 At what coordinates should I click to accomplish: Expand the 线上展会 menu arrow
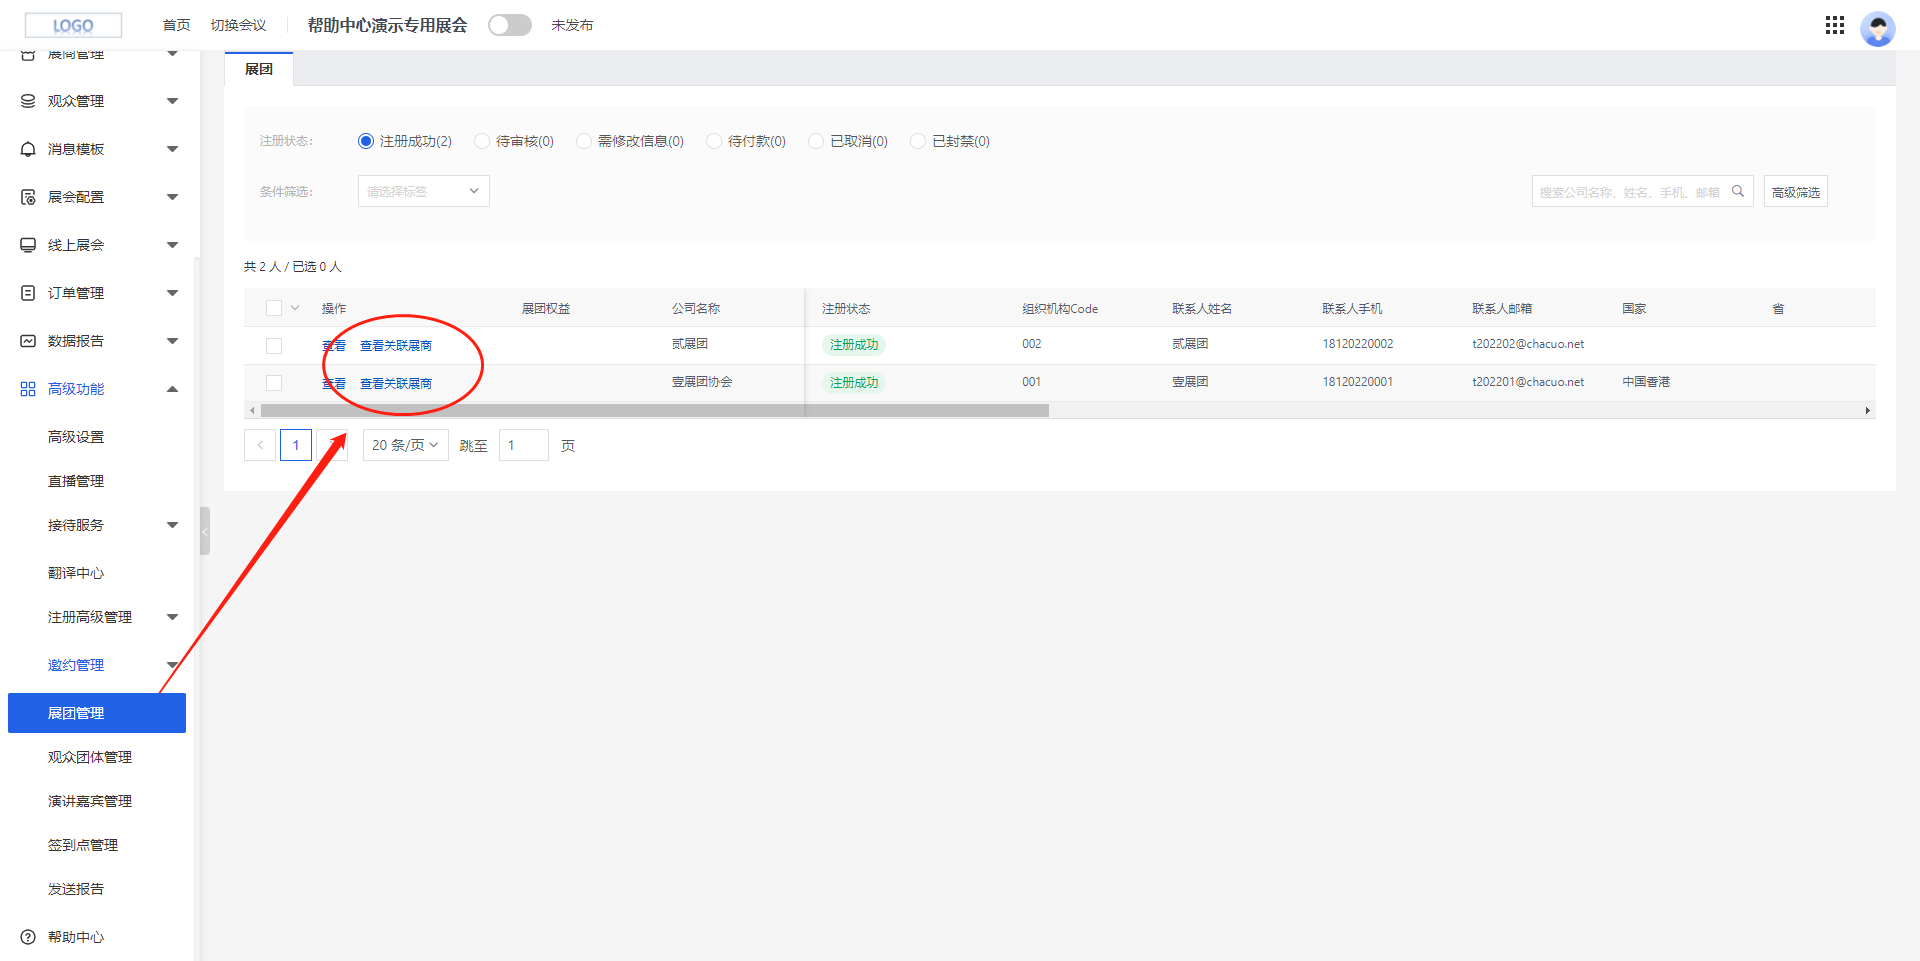[x=172, y=245]
